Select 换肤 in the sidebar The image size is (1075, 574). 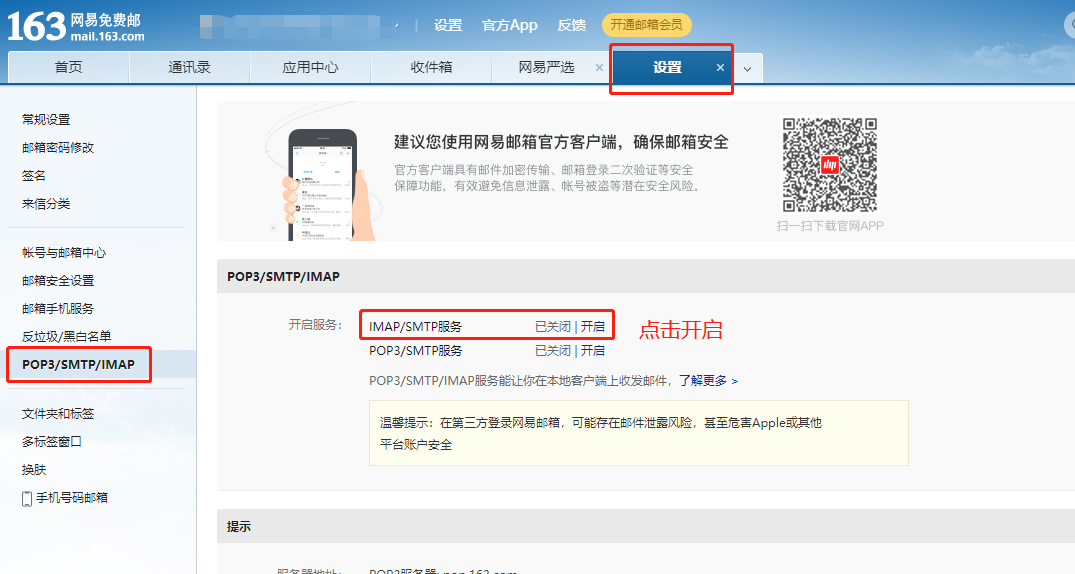(x=34, y=470)
